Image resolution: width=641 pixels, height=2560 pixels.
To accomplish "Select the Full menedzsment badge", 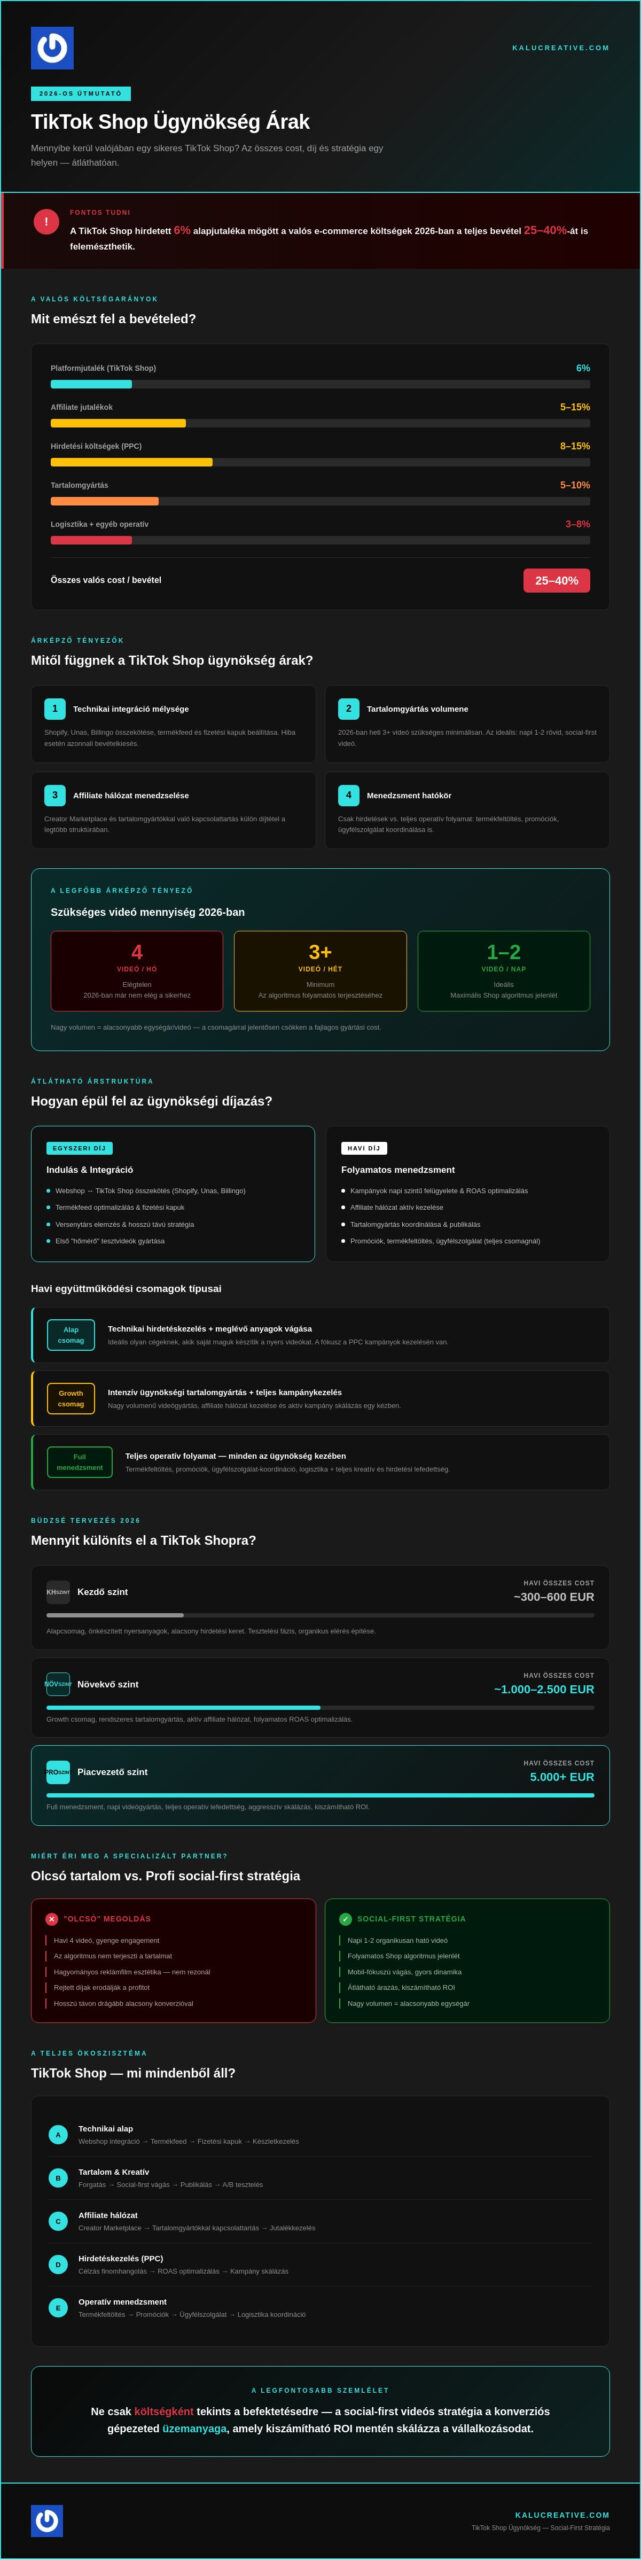I will 80,1461.
